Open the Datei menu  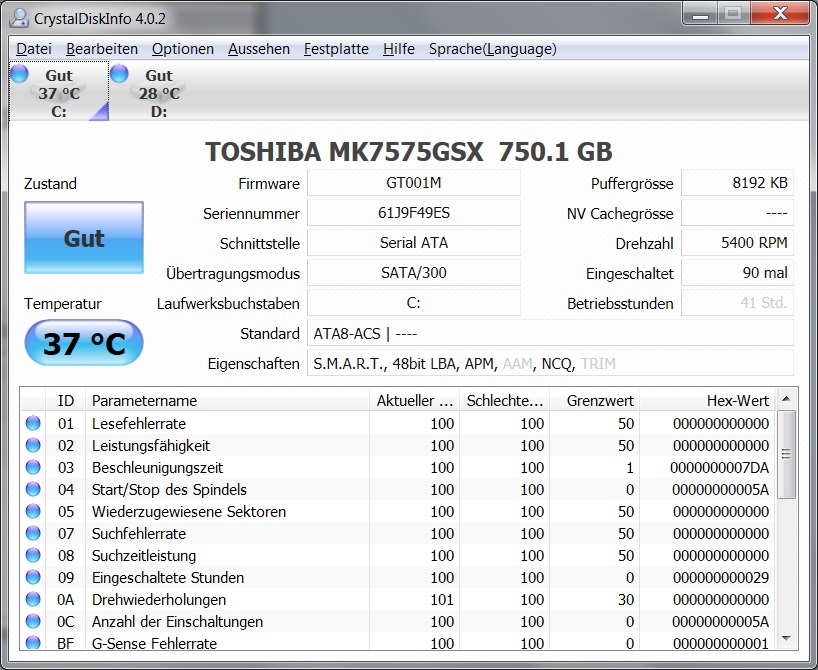pyautogui.click(x=34, y=49)
